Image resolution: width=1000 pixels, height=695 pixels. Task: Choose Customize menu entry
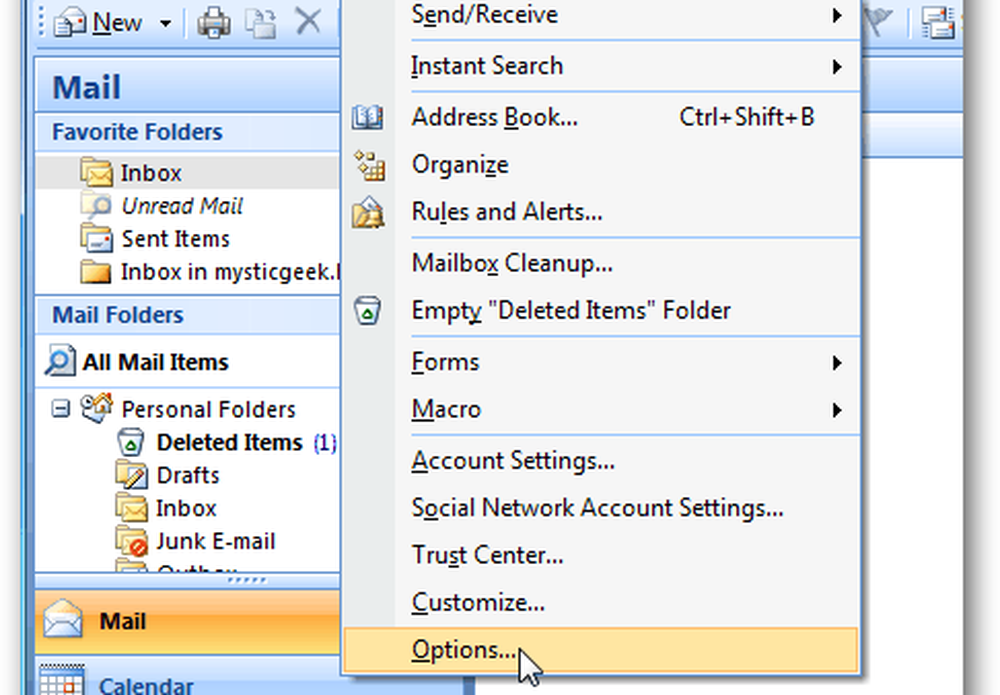coord(602,602)
